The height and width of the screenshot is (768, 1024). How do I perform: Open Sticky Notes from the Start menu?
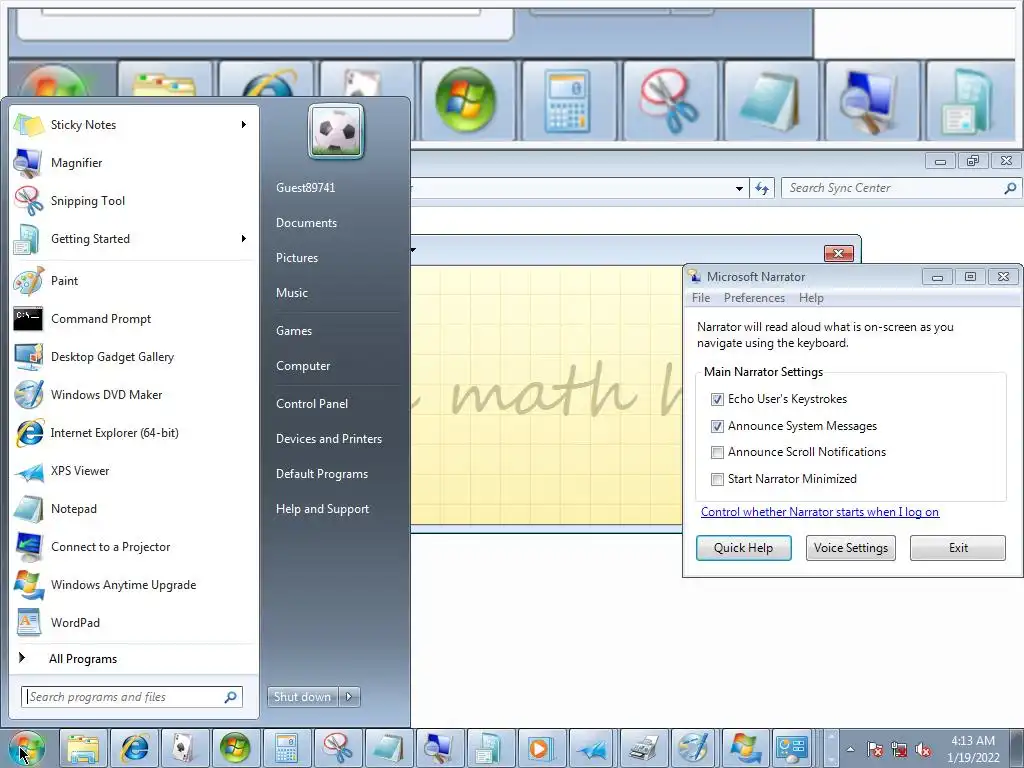click(x=133, y=125)
